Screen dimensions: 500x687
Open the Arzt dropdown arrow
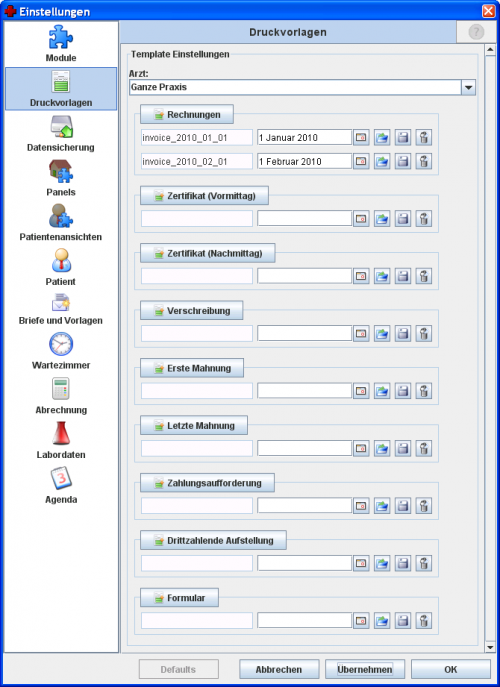point(468,87)
